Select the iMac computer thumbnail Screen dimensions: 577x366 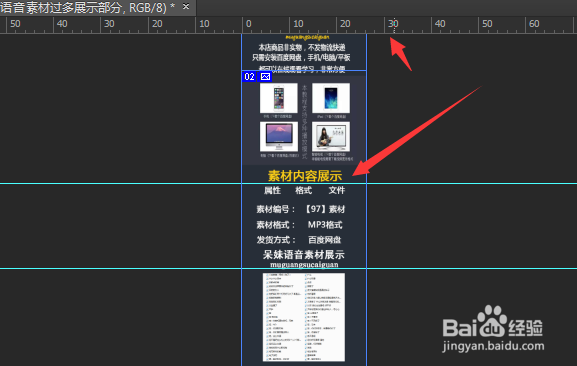pos(279,136)
